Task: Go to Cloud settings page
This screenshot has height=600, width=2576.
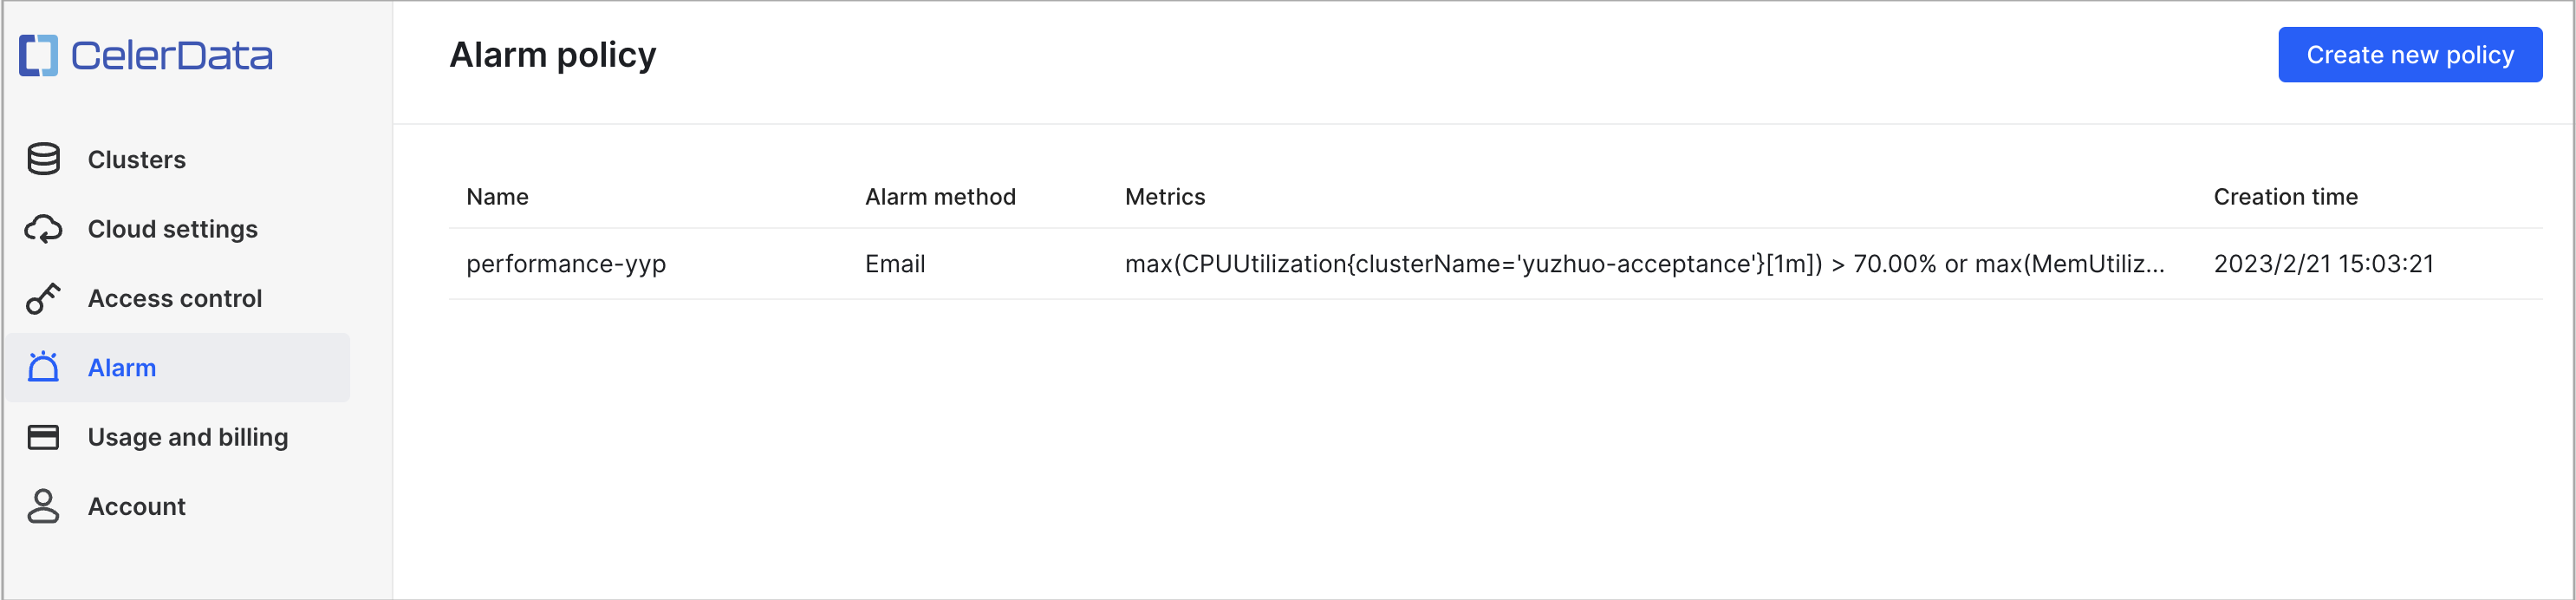Action: [x=172, y=229]
